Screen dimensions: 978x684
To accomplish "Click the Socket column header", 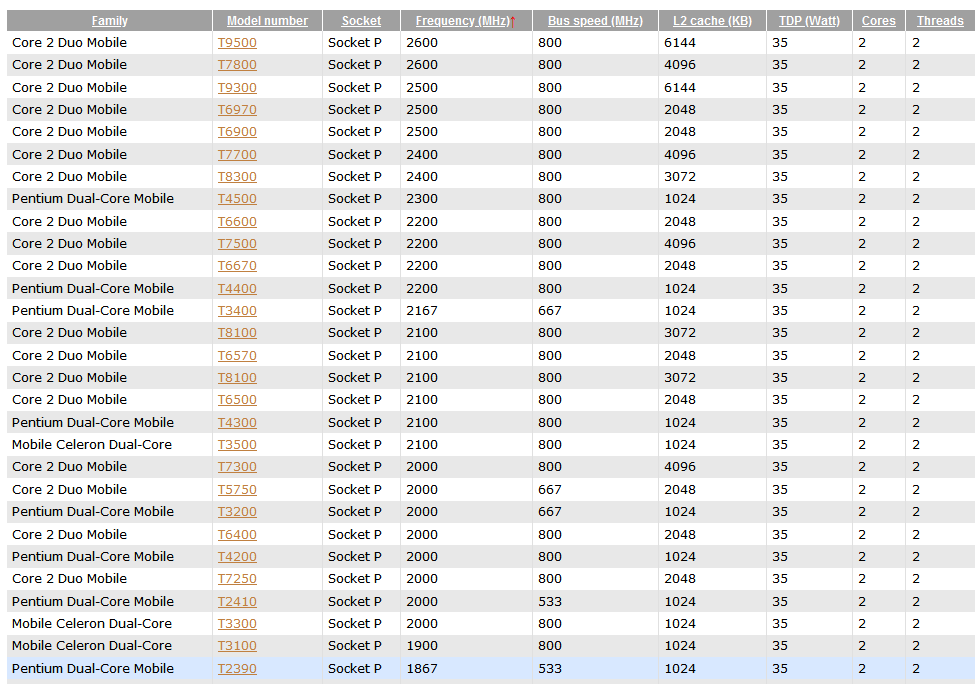I will point(361,21).
